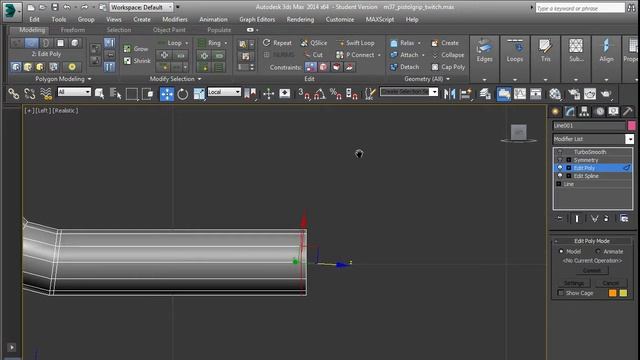
Task: Toggle the Edge constraint button
Action: (x=323, y=67)
